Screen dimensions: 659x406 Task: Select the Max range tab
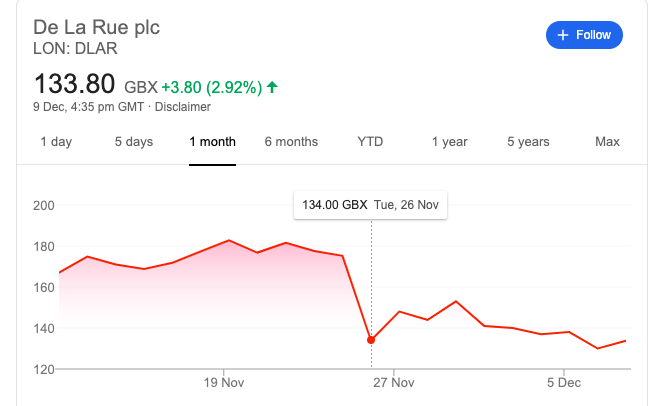point(607,142)
